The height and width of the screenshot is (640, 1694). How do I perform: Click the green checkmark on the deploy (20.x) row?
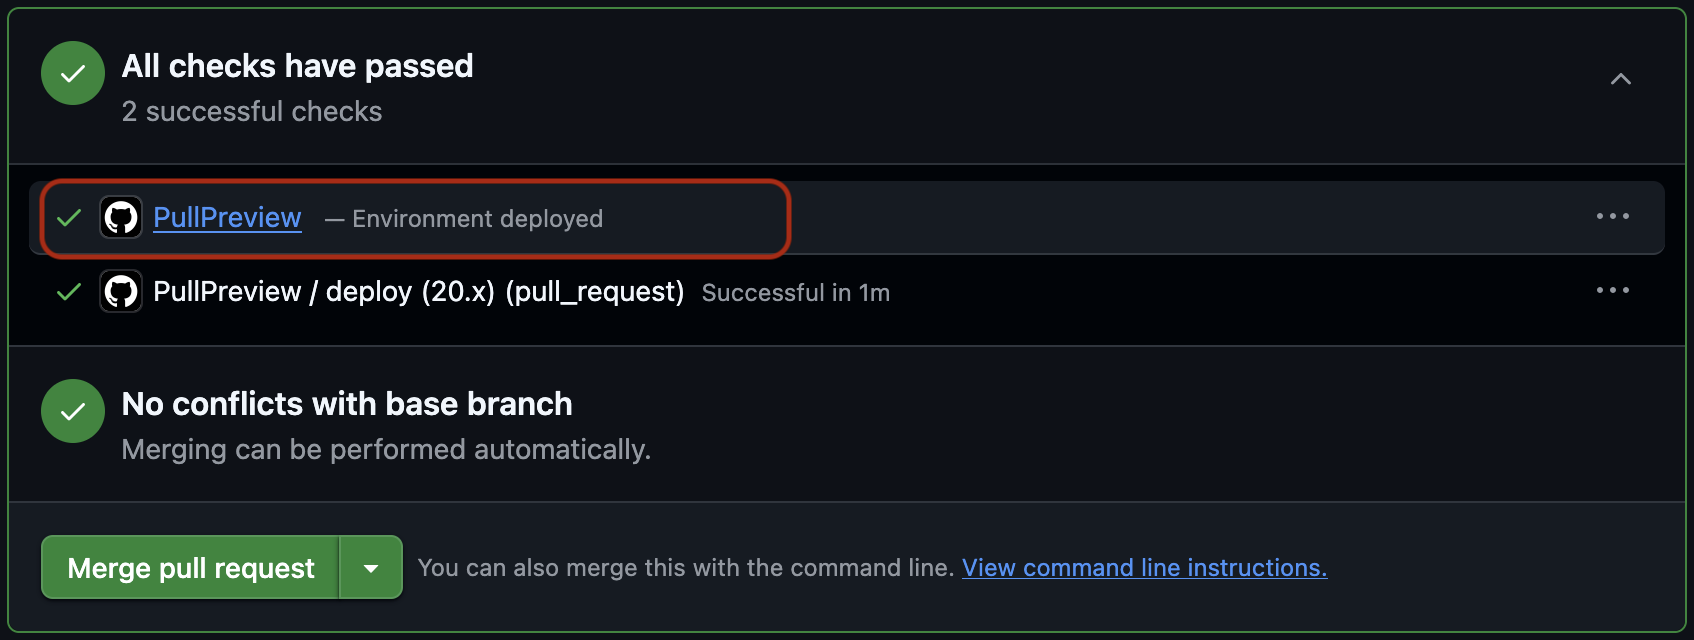coord(69,292)
